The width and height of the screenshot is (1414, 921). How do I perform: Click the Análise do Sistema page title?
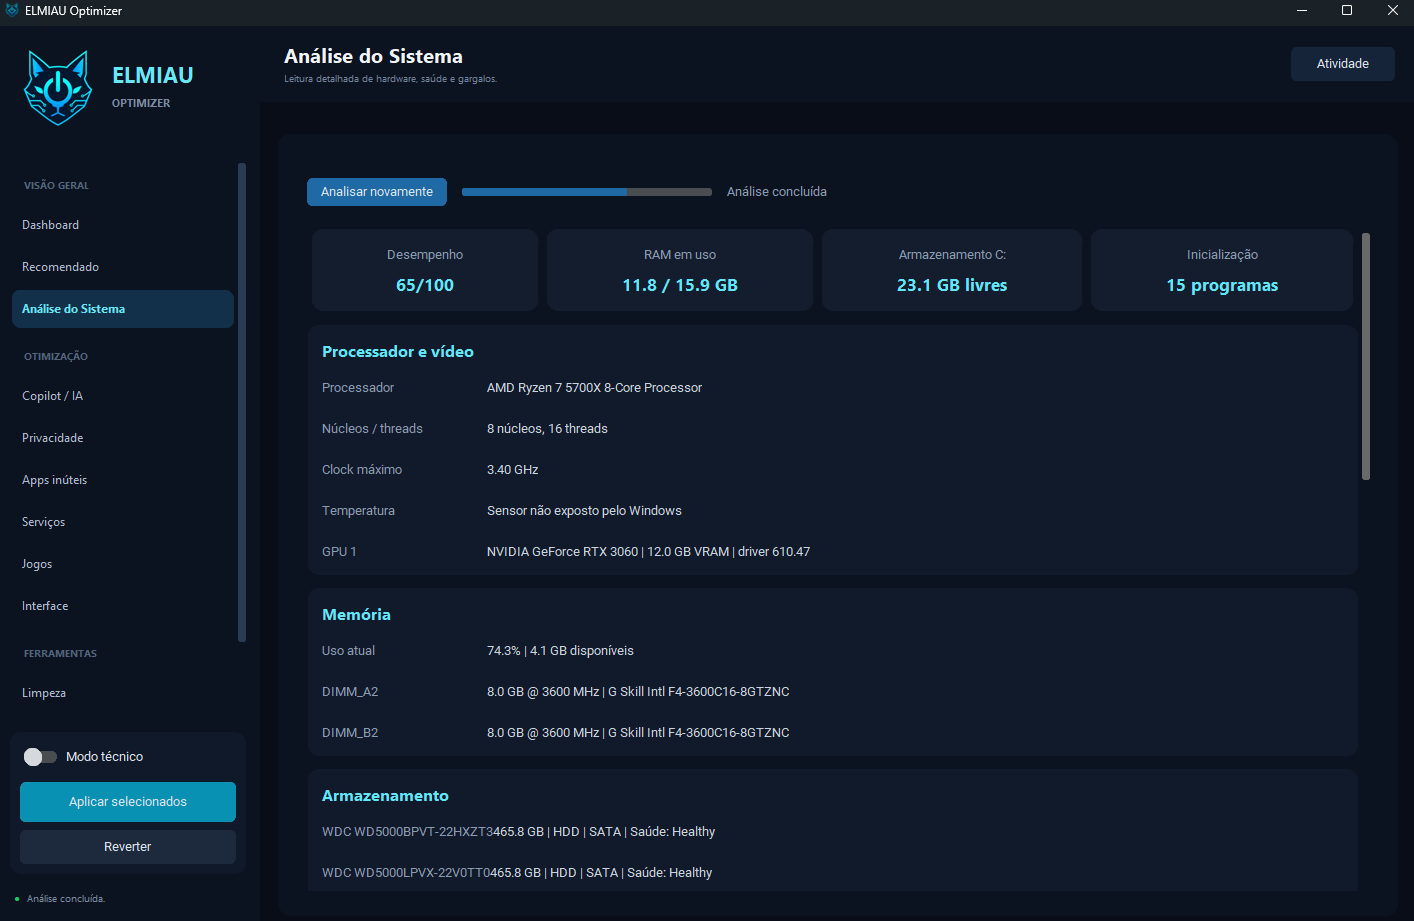click(373, 57)
